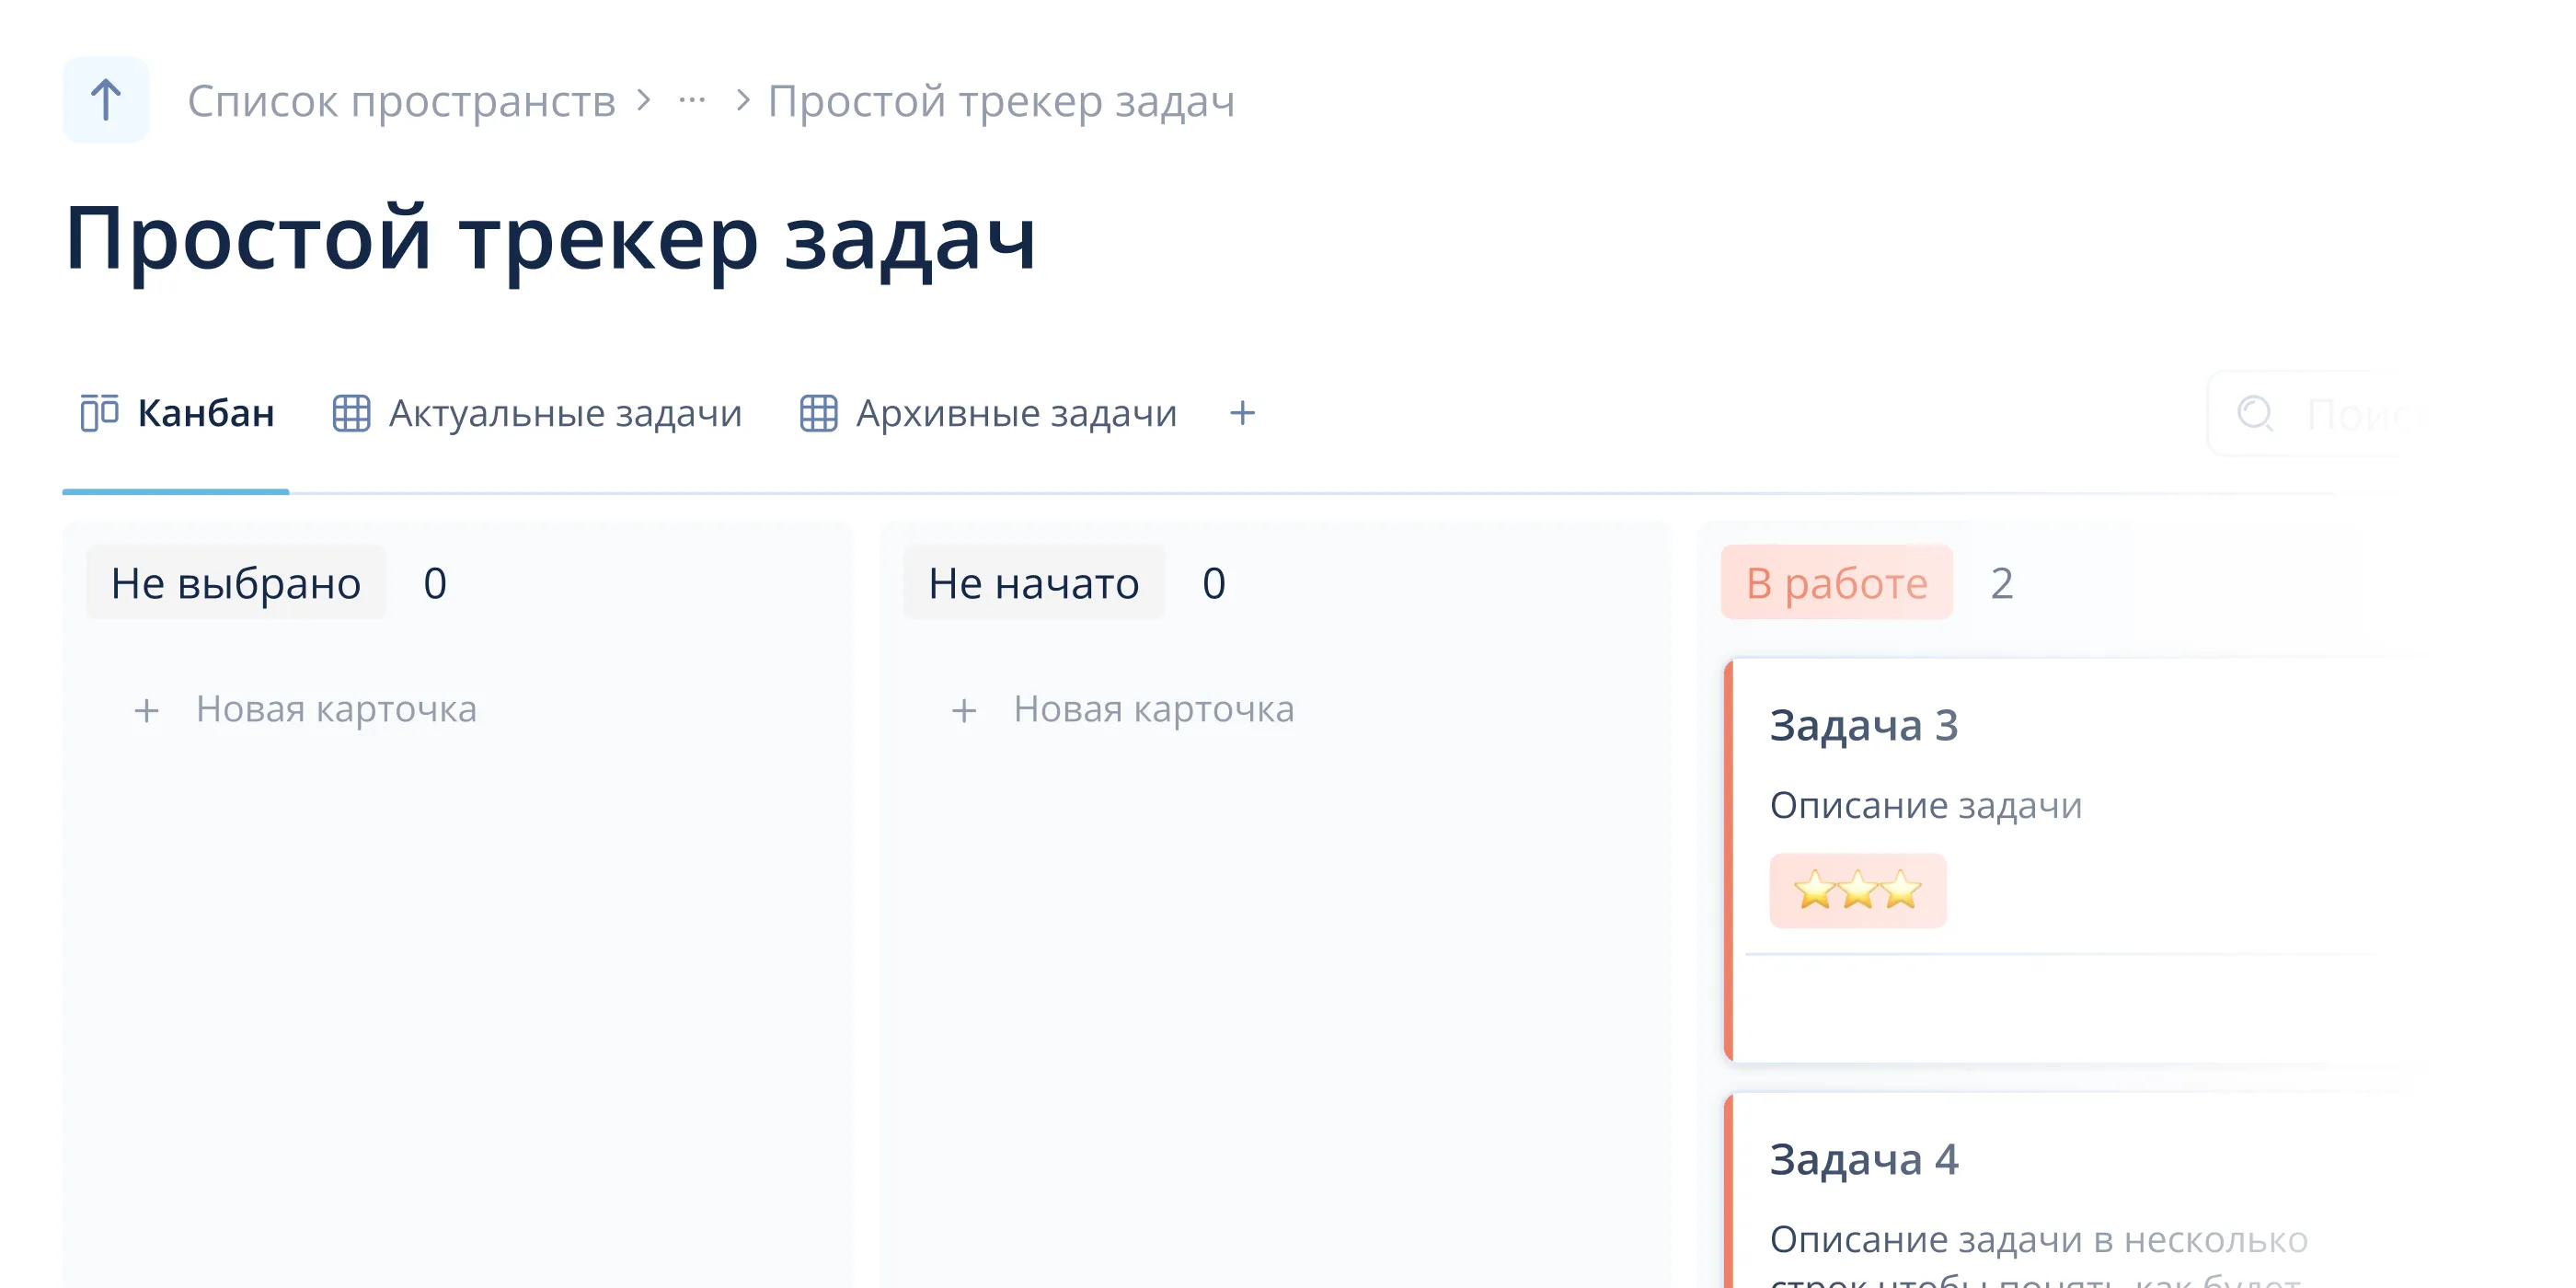Click count 0 next to Не выбрано
The image size is (2576, 1288).
(x=435, y=583)
